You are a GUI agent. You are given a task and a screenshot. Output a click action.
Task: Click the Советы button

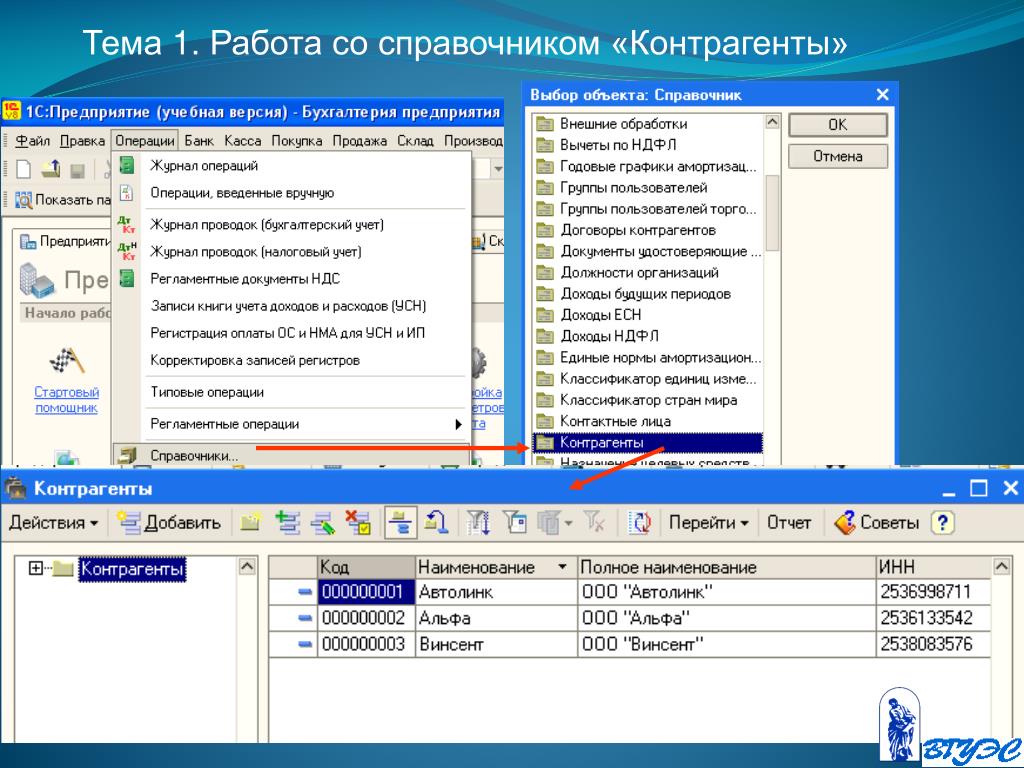(x=876, y=522)
